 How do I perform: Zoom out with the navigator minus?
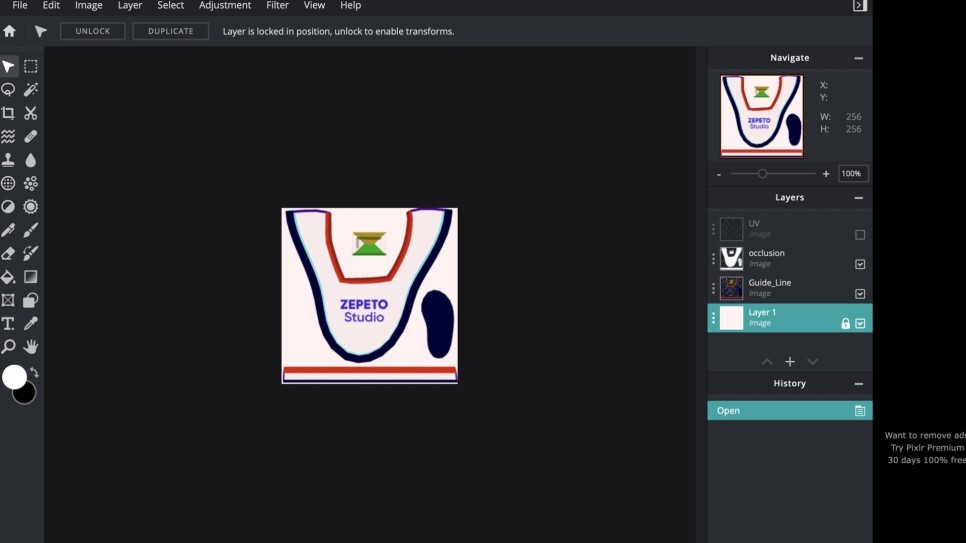tap(719, 174)
